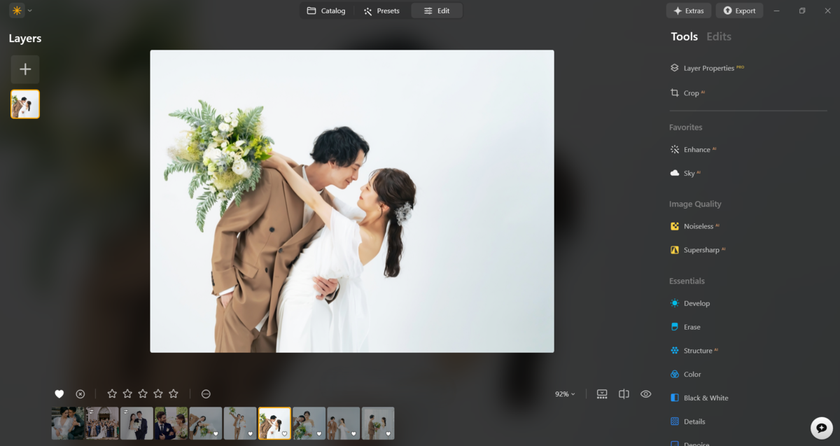Expand the Structure AI tool

pos(694,351)
